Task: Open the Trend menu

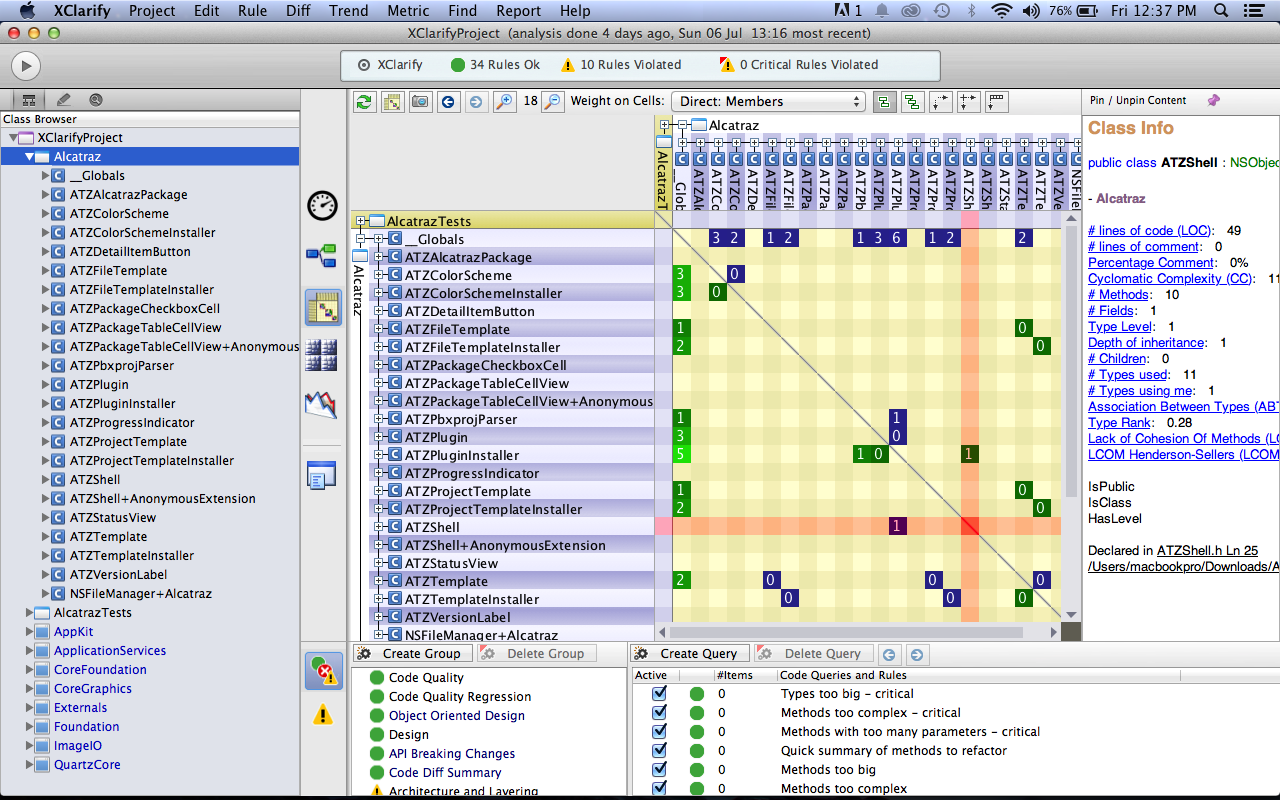Action: tap(348, 11)
